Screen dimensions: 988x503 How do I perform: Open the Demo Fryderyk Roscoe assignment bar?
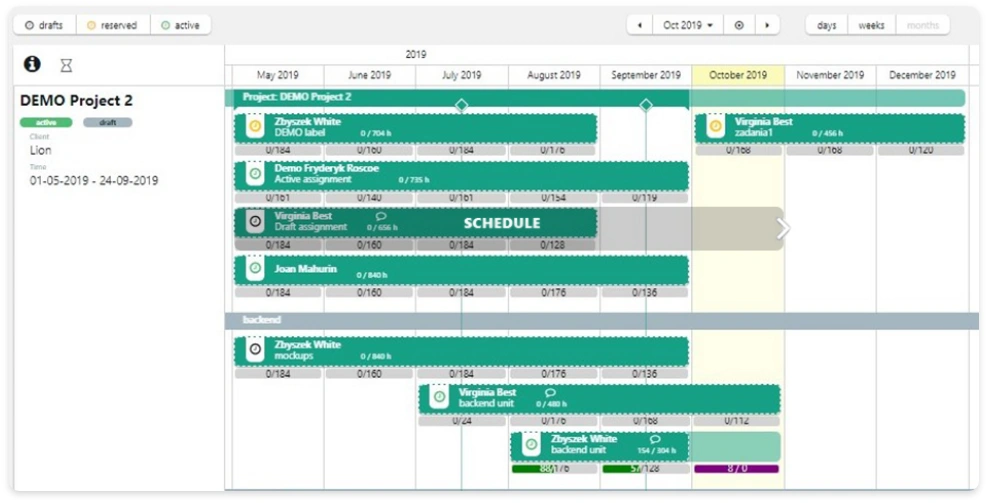click(x=461, y=176)
